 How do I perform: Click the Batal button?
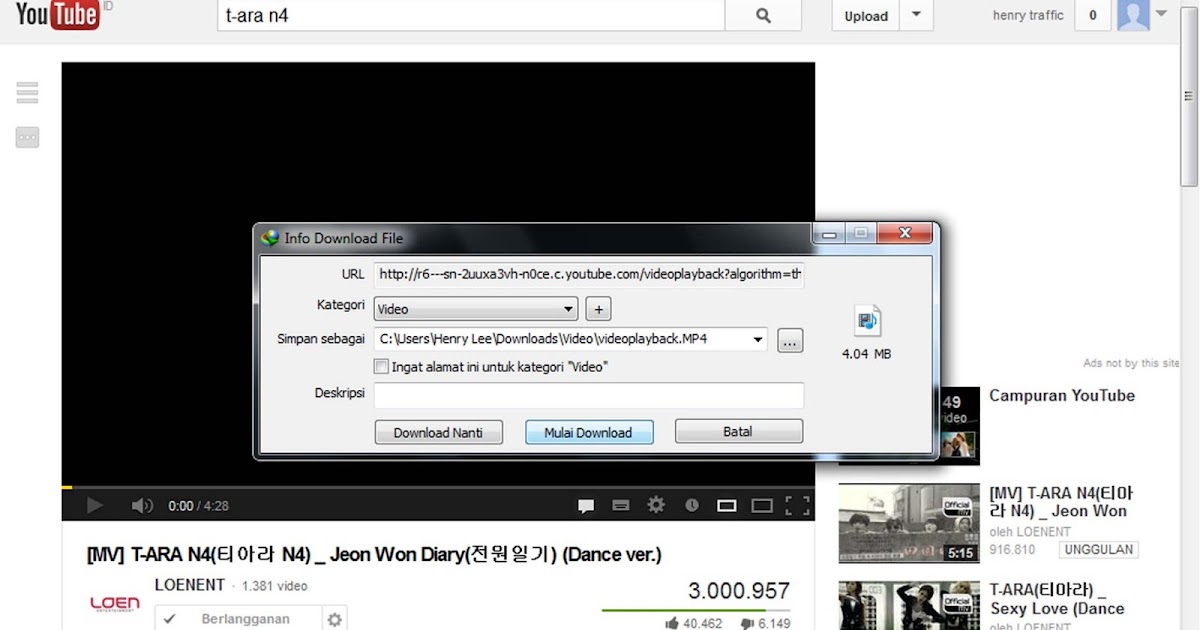coord(739,432)
